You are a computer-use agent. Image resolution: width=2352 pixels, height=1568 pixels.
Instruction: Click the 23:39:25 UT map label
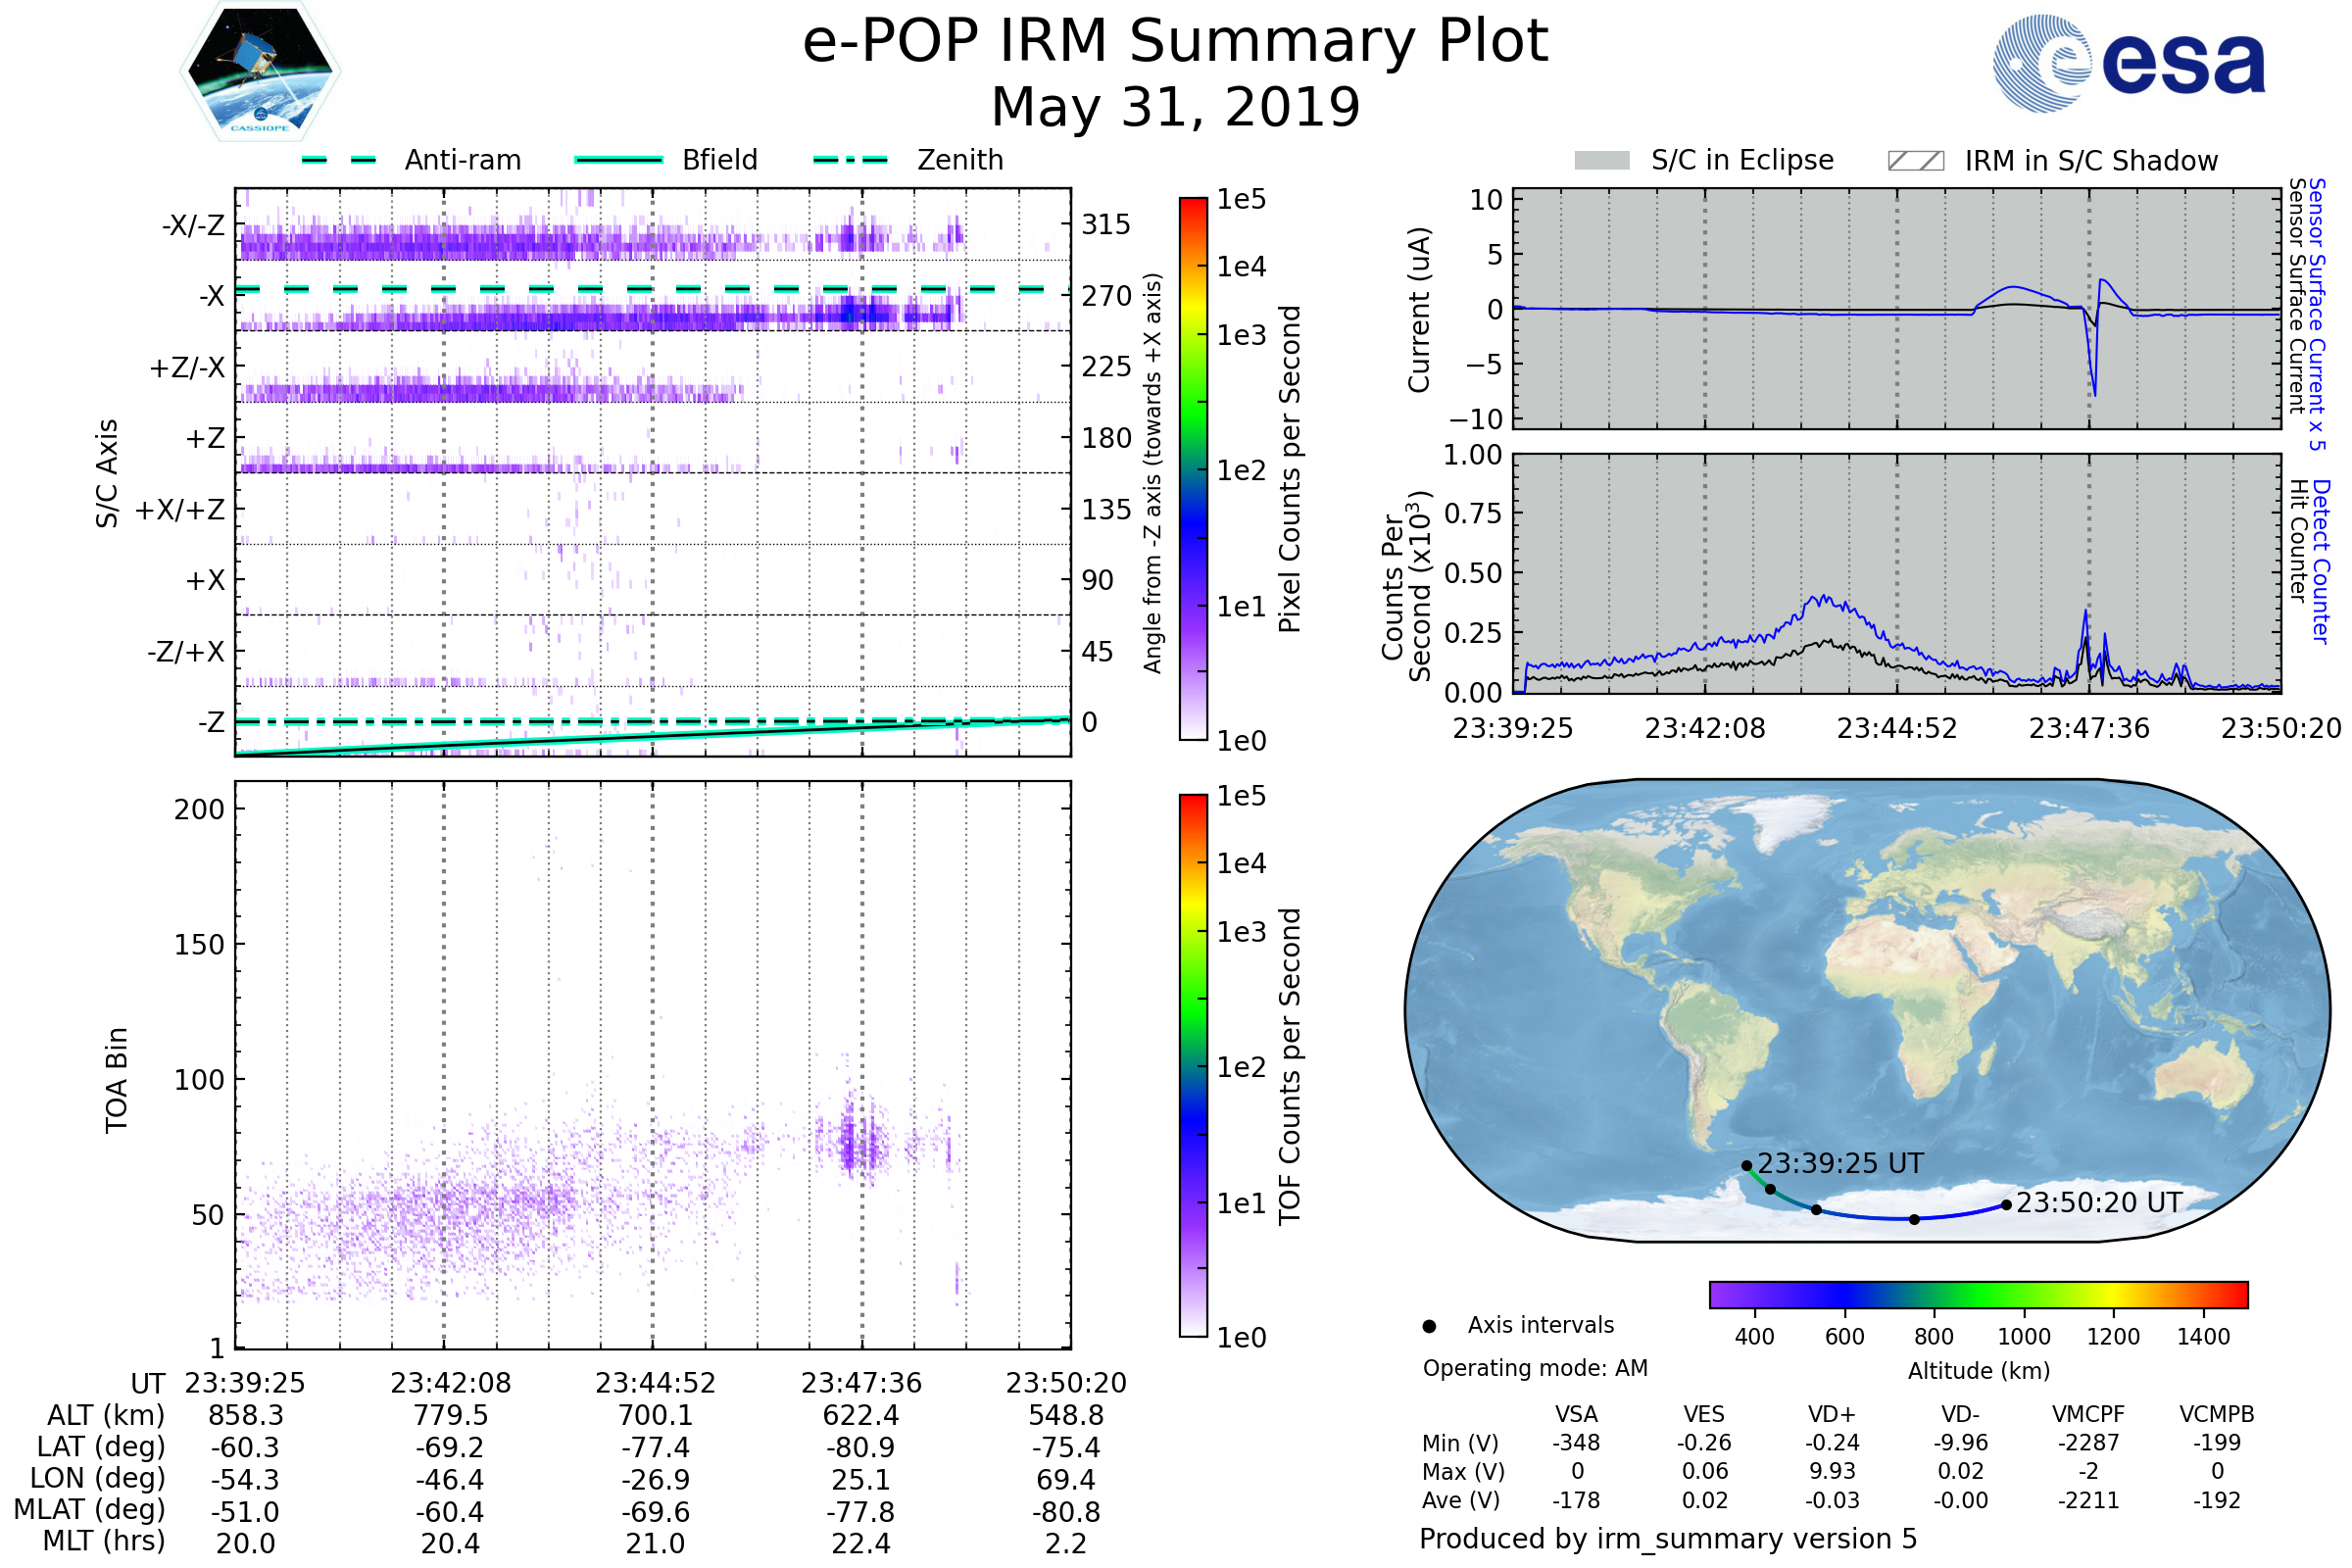[x=1840, y=1163]
